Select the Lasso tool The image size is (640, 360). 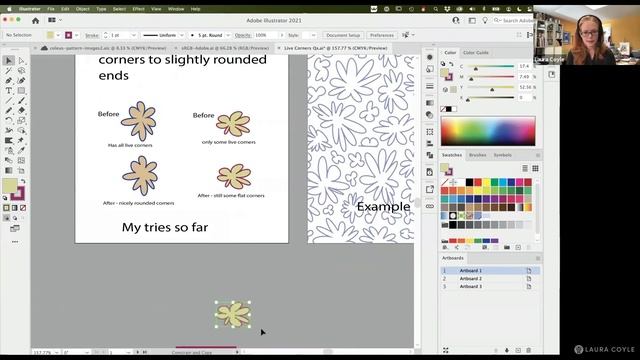coord(21,71)
